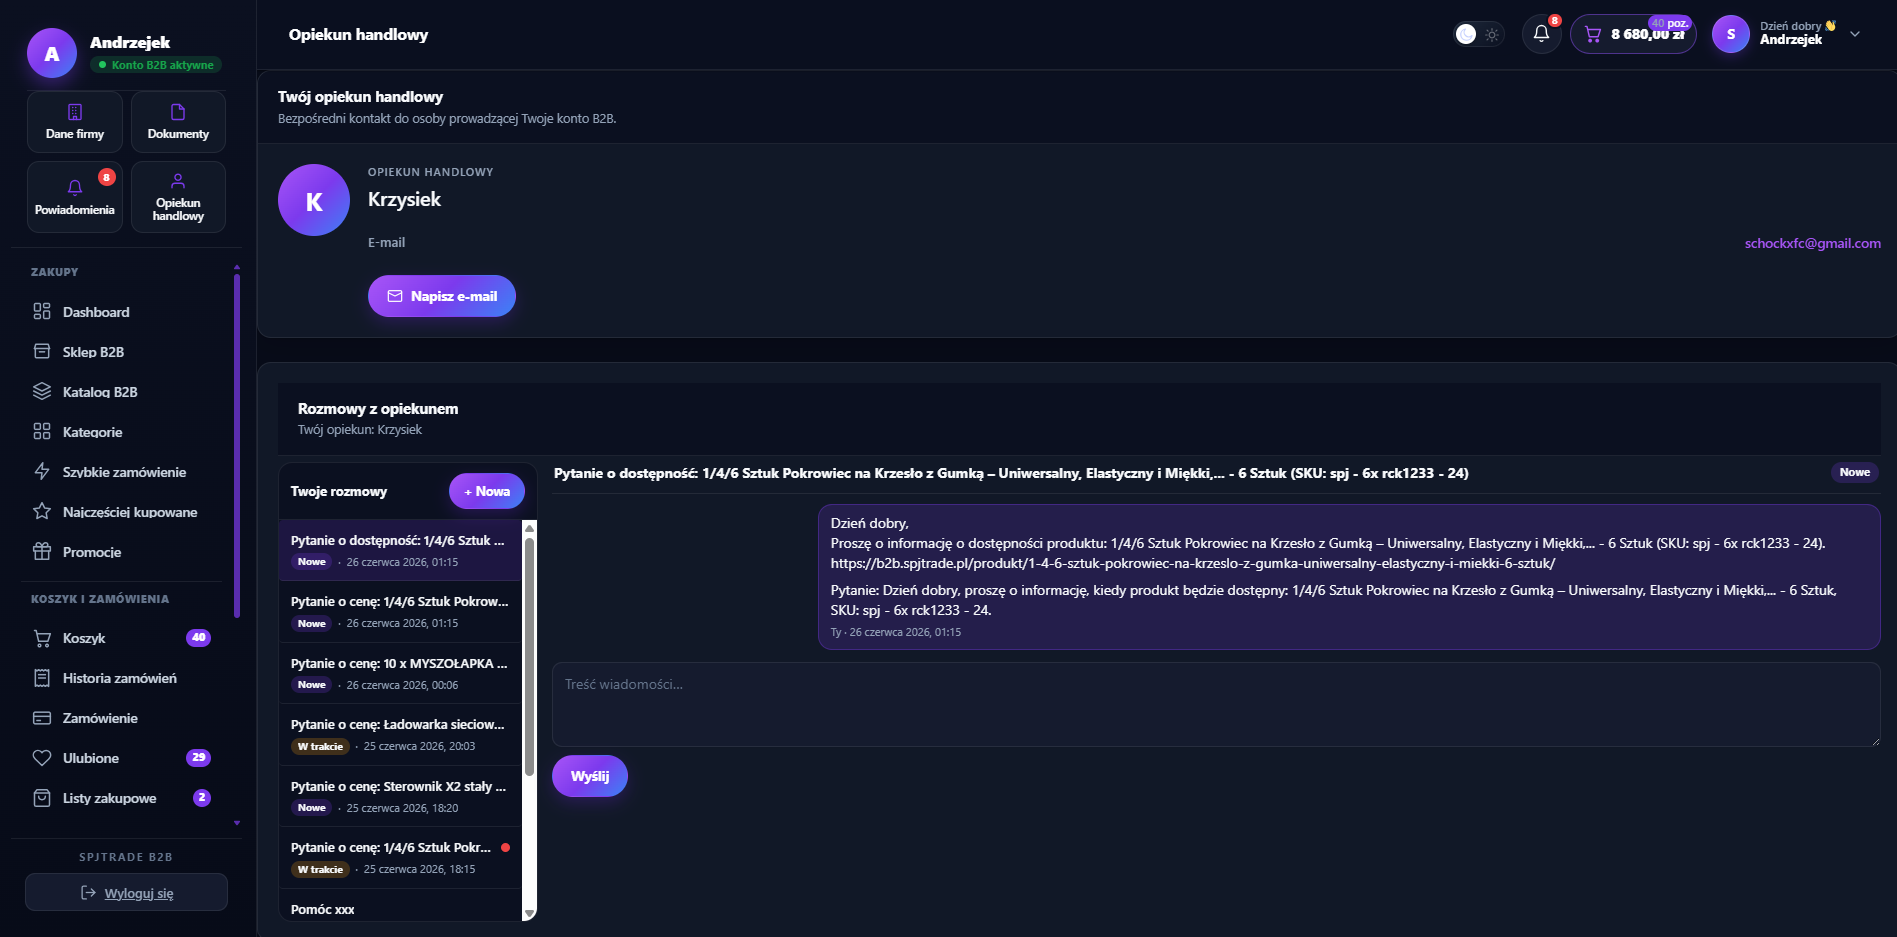Viewport: 1897px width, 937px height.
Task: Open Historia zamówień menu item
Action: [123, 678]
